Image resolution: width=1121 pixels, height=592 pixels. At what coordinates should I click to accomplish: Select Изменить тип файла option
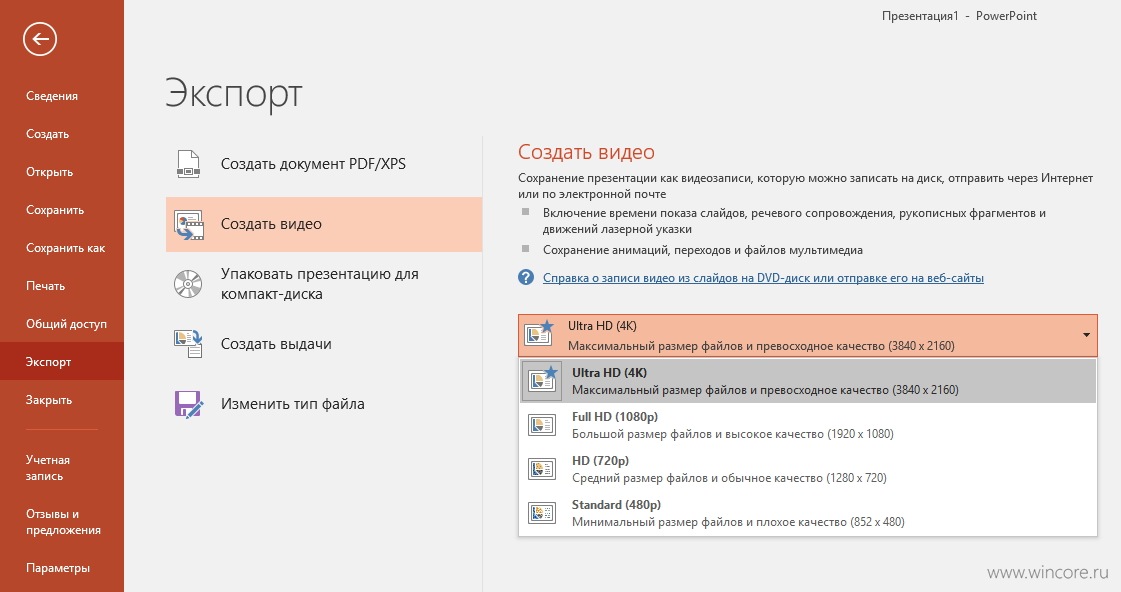pos(324,404)
